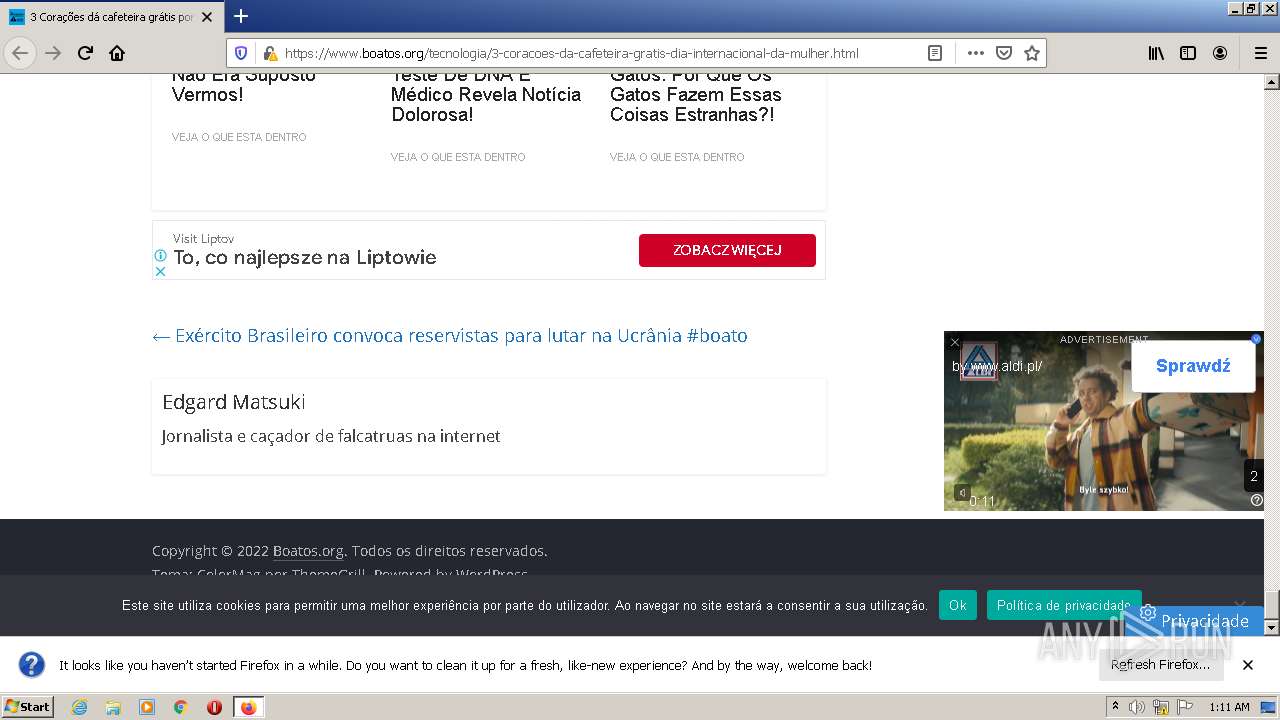Screen dimensions: 1280x720
Task: Open 'Gatos Fazem Essas Coisas' headline
Action: click(696, 95)
